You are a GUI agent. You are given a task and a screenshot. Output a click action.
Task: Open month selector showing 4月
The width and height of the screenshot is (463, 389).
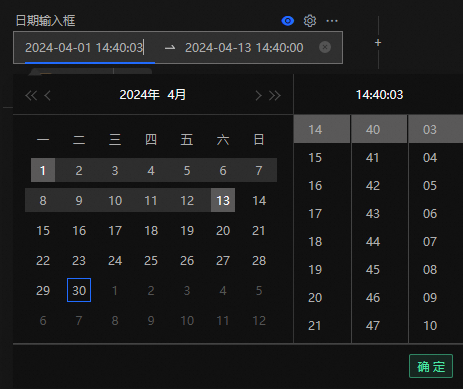point(176,95)
